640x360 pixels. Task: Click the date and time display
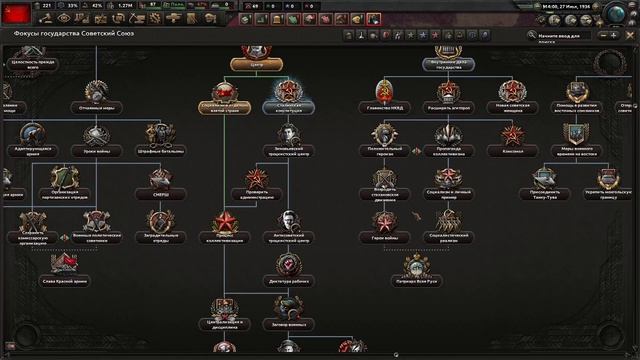[566, 7]
